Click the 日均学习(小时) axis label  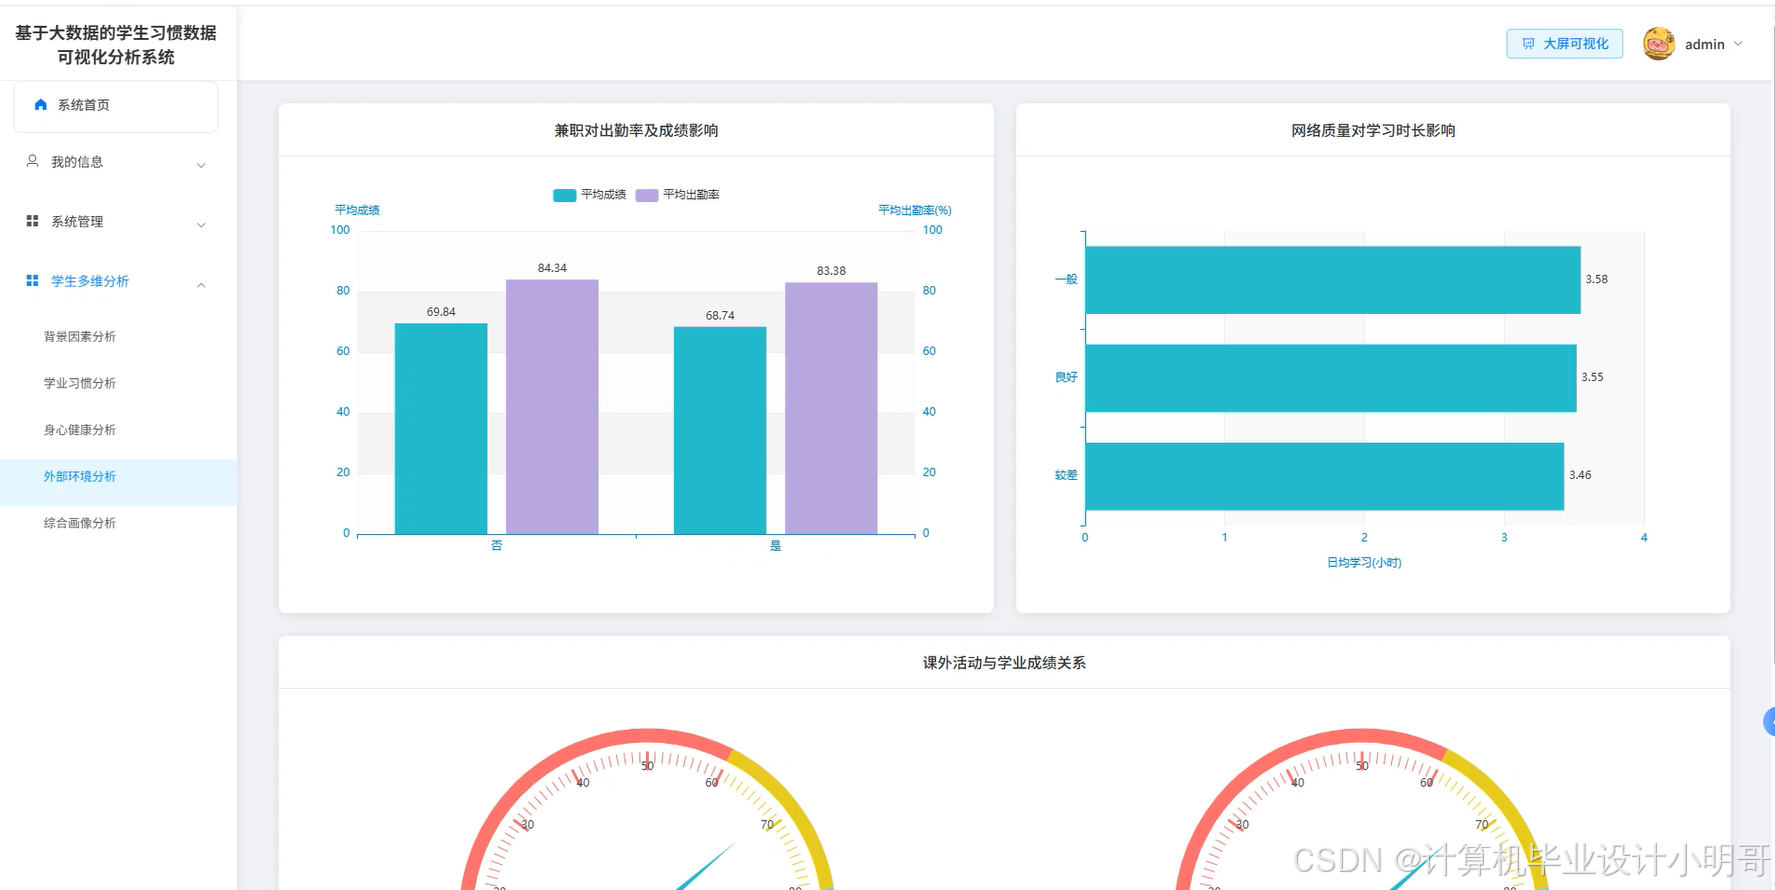(x=1364, y=563)
